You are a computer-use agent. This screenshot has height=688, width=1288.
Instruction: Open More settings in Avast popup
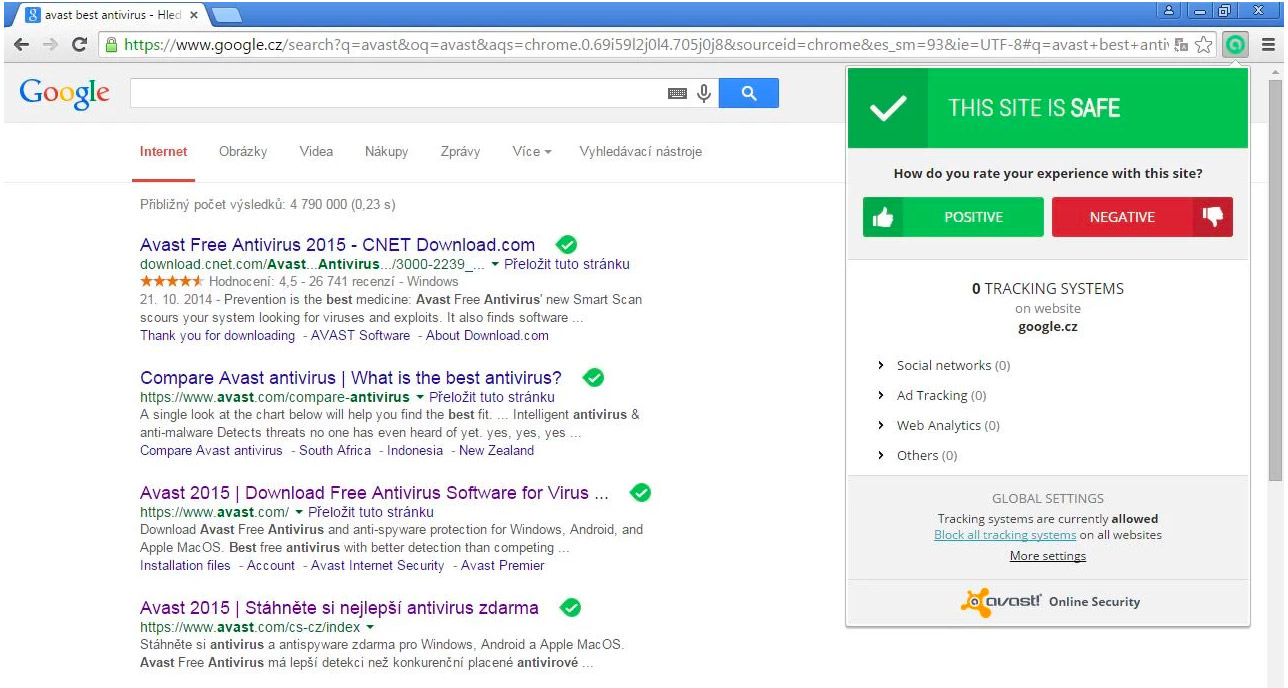(1047, 555)
